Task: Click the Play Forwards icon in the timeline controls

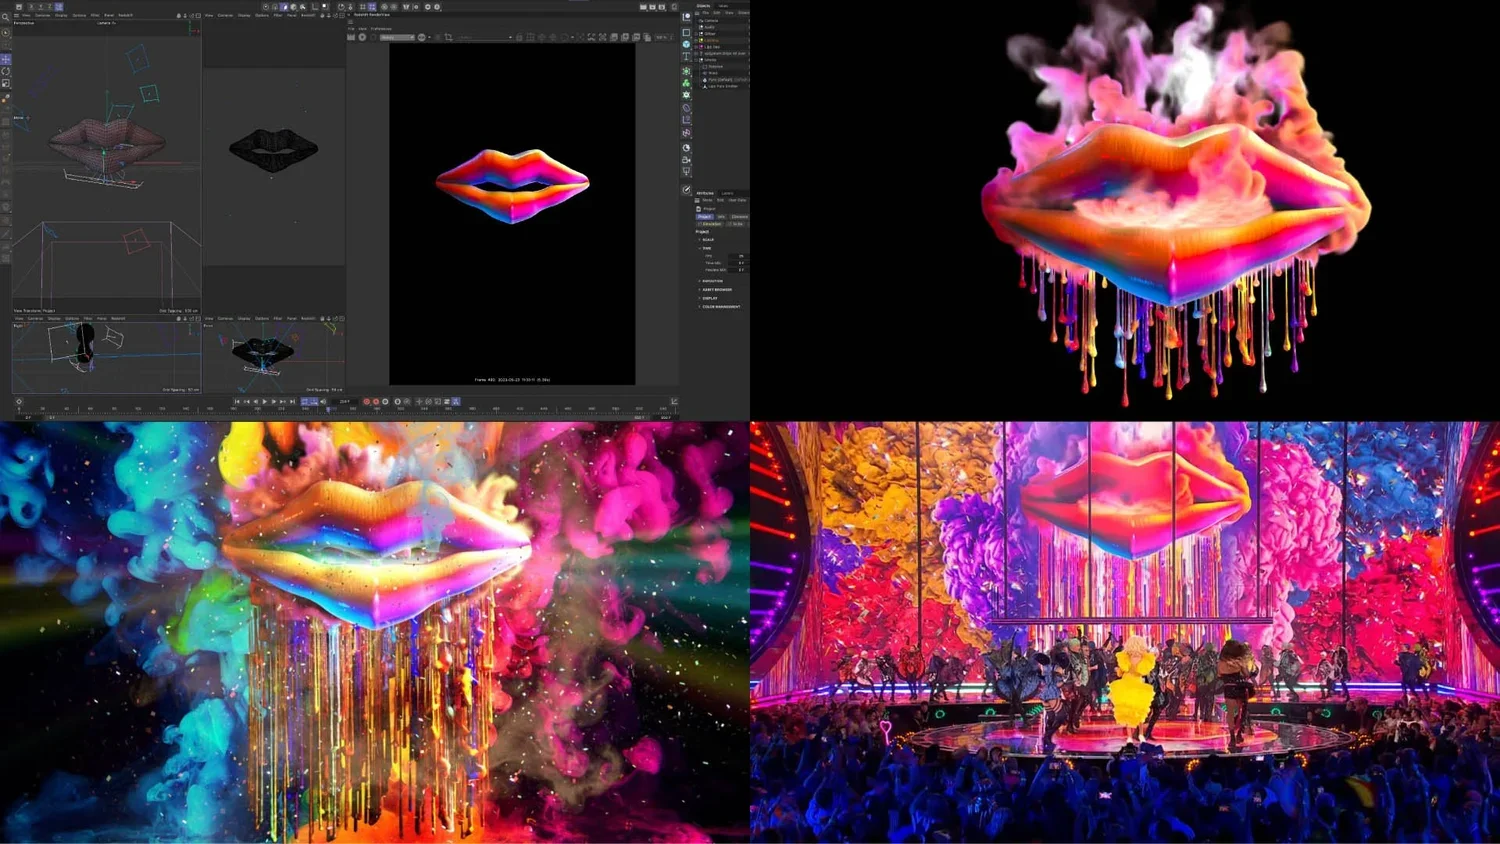Action: [x=265, y=402]
